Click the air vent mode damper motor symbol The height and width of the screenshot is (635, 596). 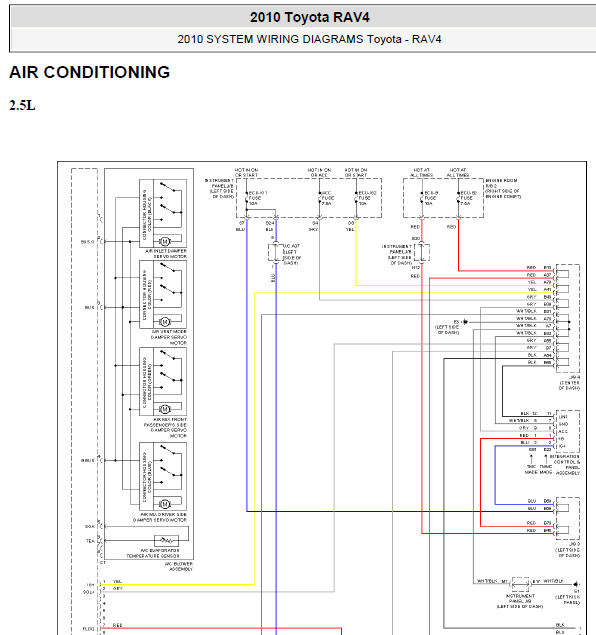165,322
